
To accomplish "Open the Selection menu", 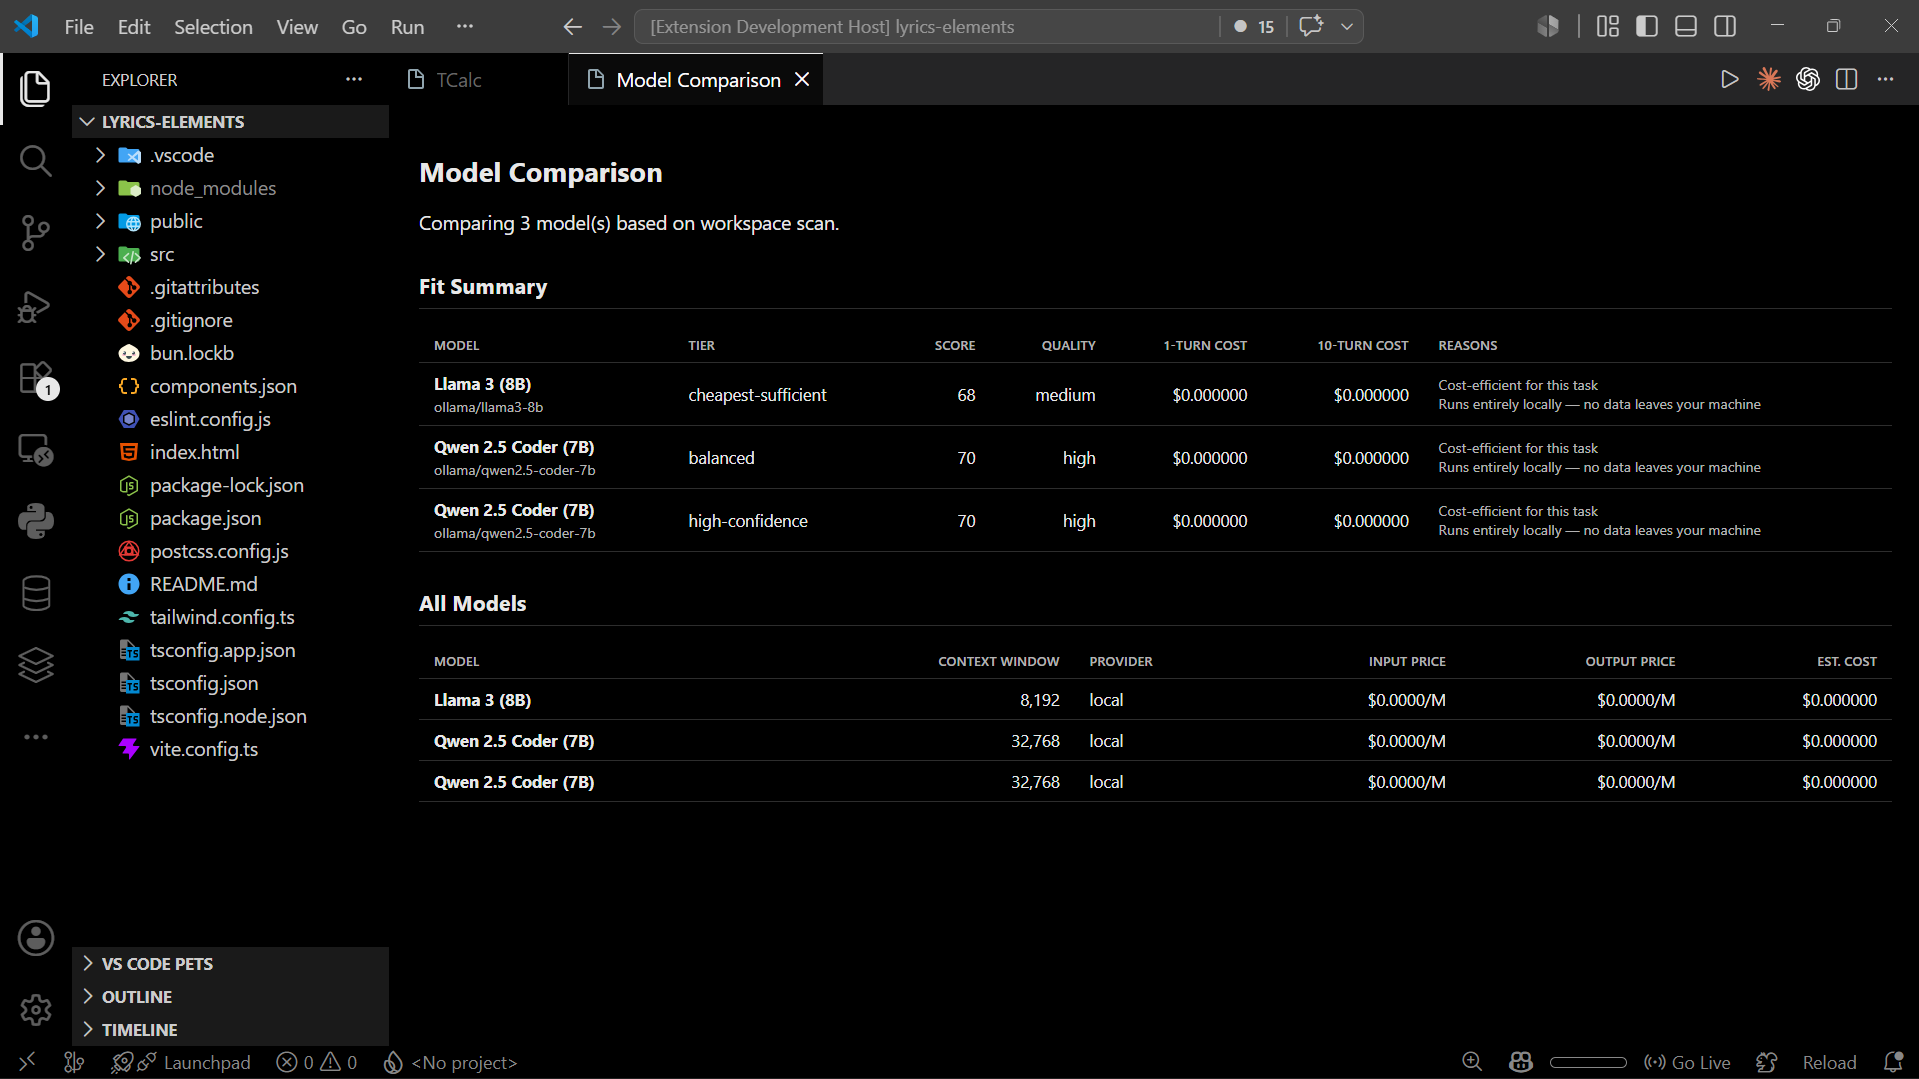I will [213, 27].
